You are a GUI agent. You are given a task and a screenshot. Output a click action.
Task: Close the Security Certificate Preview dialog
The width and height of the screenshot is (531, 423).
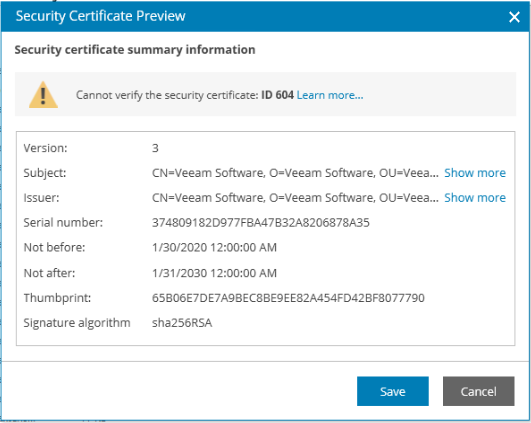point(514,17)
